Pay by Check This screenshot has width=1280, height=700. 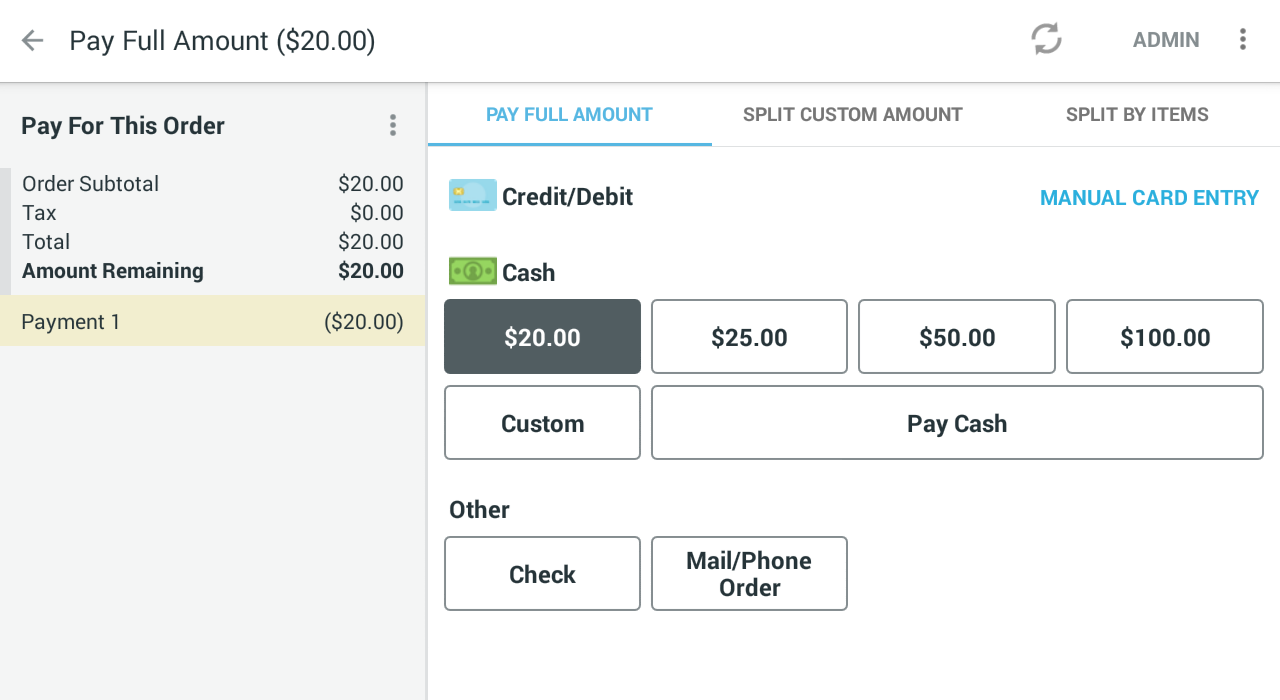[x=542, y=574]
